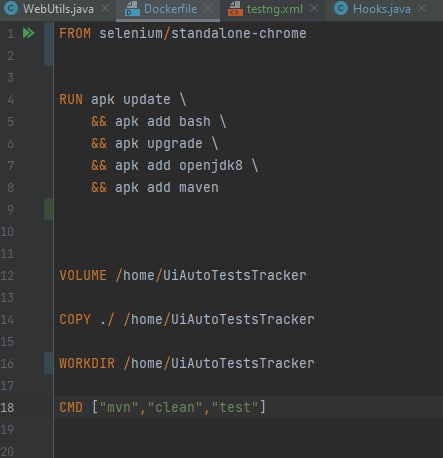
Task: Switch to the WebUtils.java tab
Action: pos(58,9)
